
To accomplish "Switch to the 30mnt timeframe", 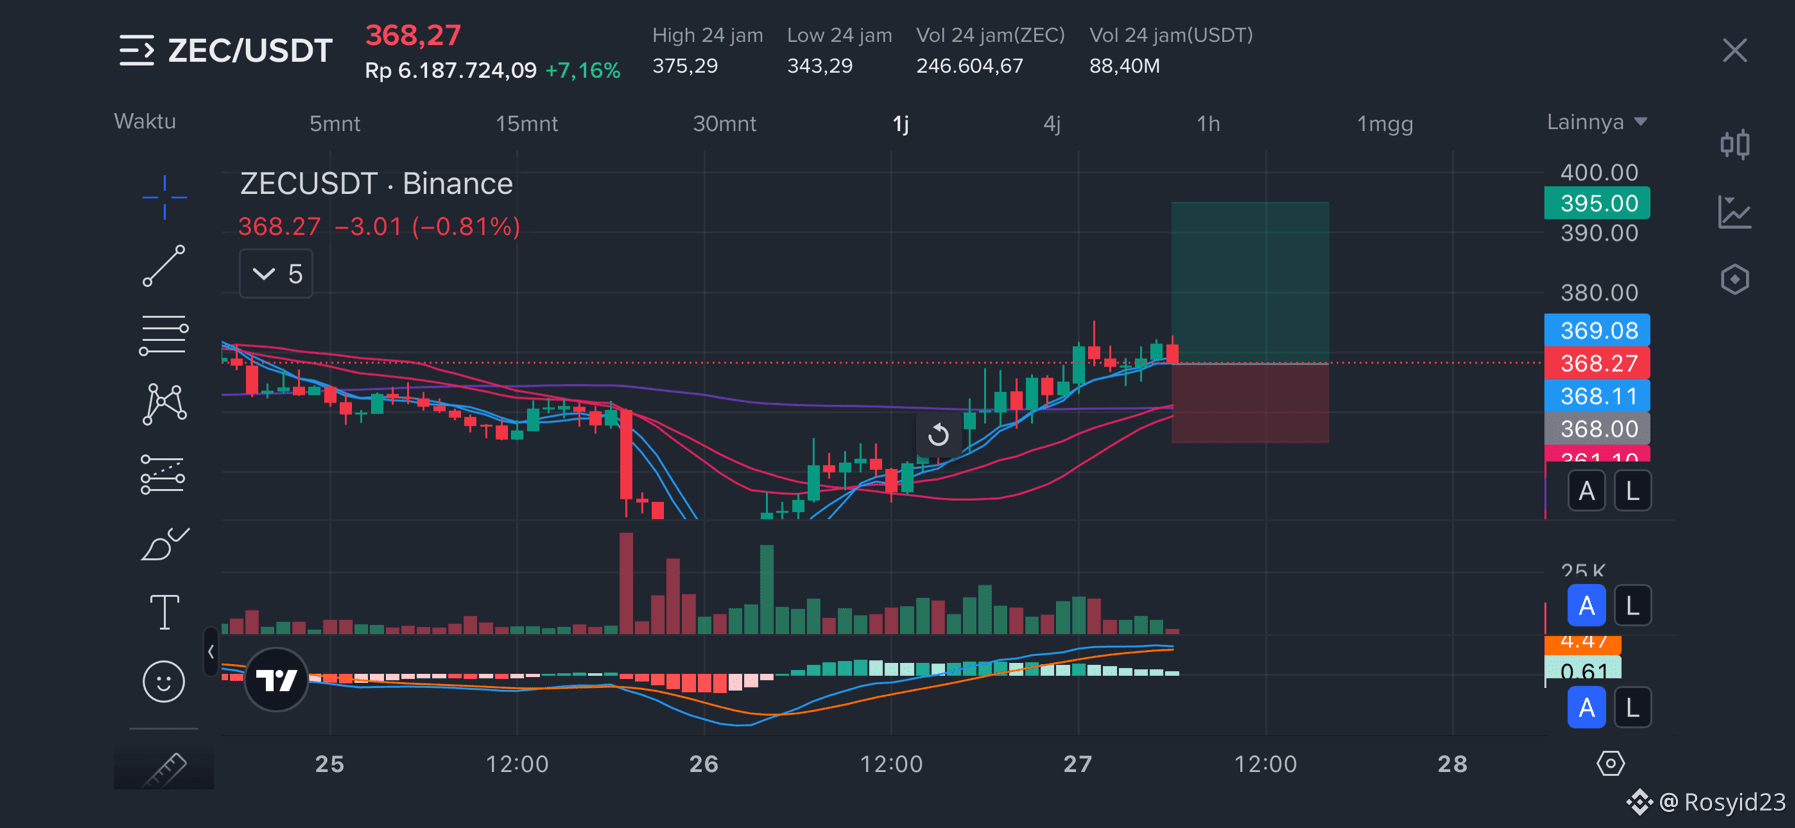I will (x=725, y=124).
